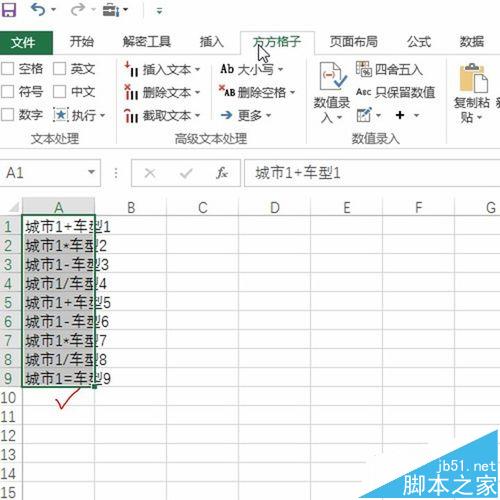
Task: Switch to the 页面布局 tab
Action: coord(354,42)
